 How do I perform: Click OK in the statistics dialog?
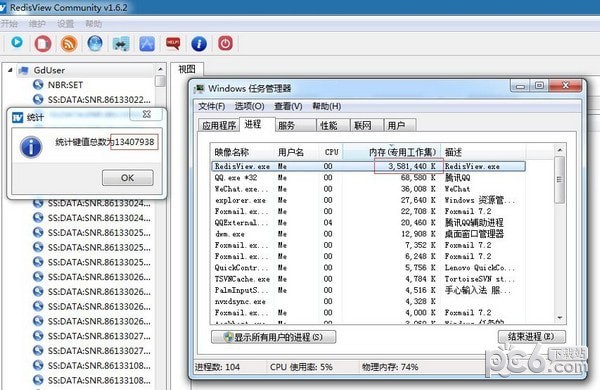tap(127, 178)
